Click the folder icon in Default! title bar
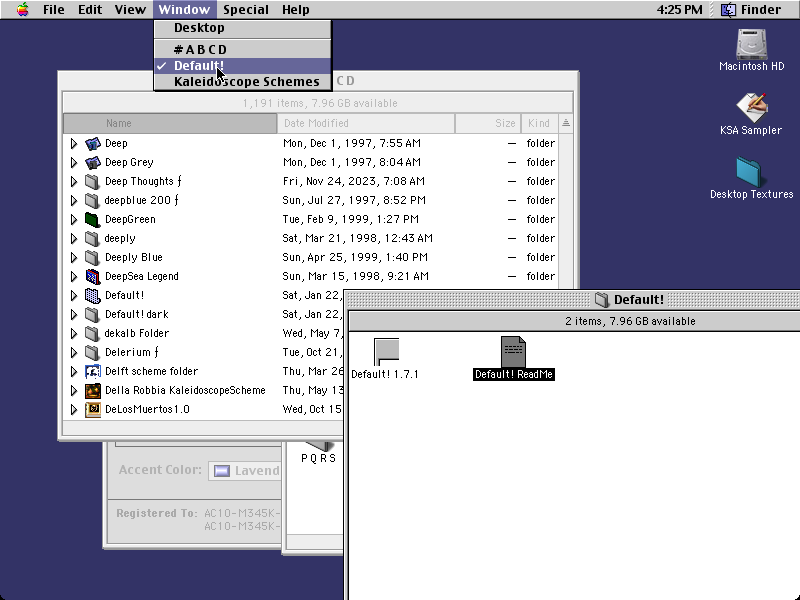 point(602,299)
